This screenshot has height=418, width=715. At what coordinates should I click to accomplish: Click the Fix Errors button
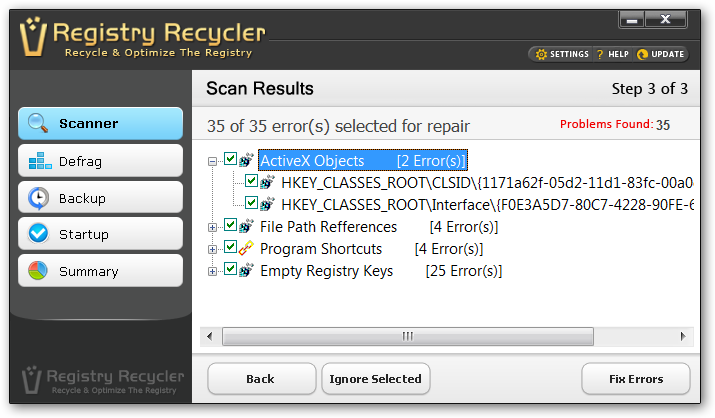(x=636, y=379)
